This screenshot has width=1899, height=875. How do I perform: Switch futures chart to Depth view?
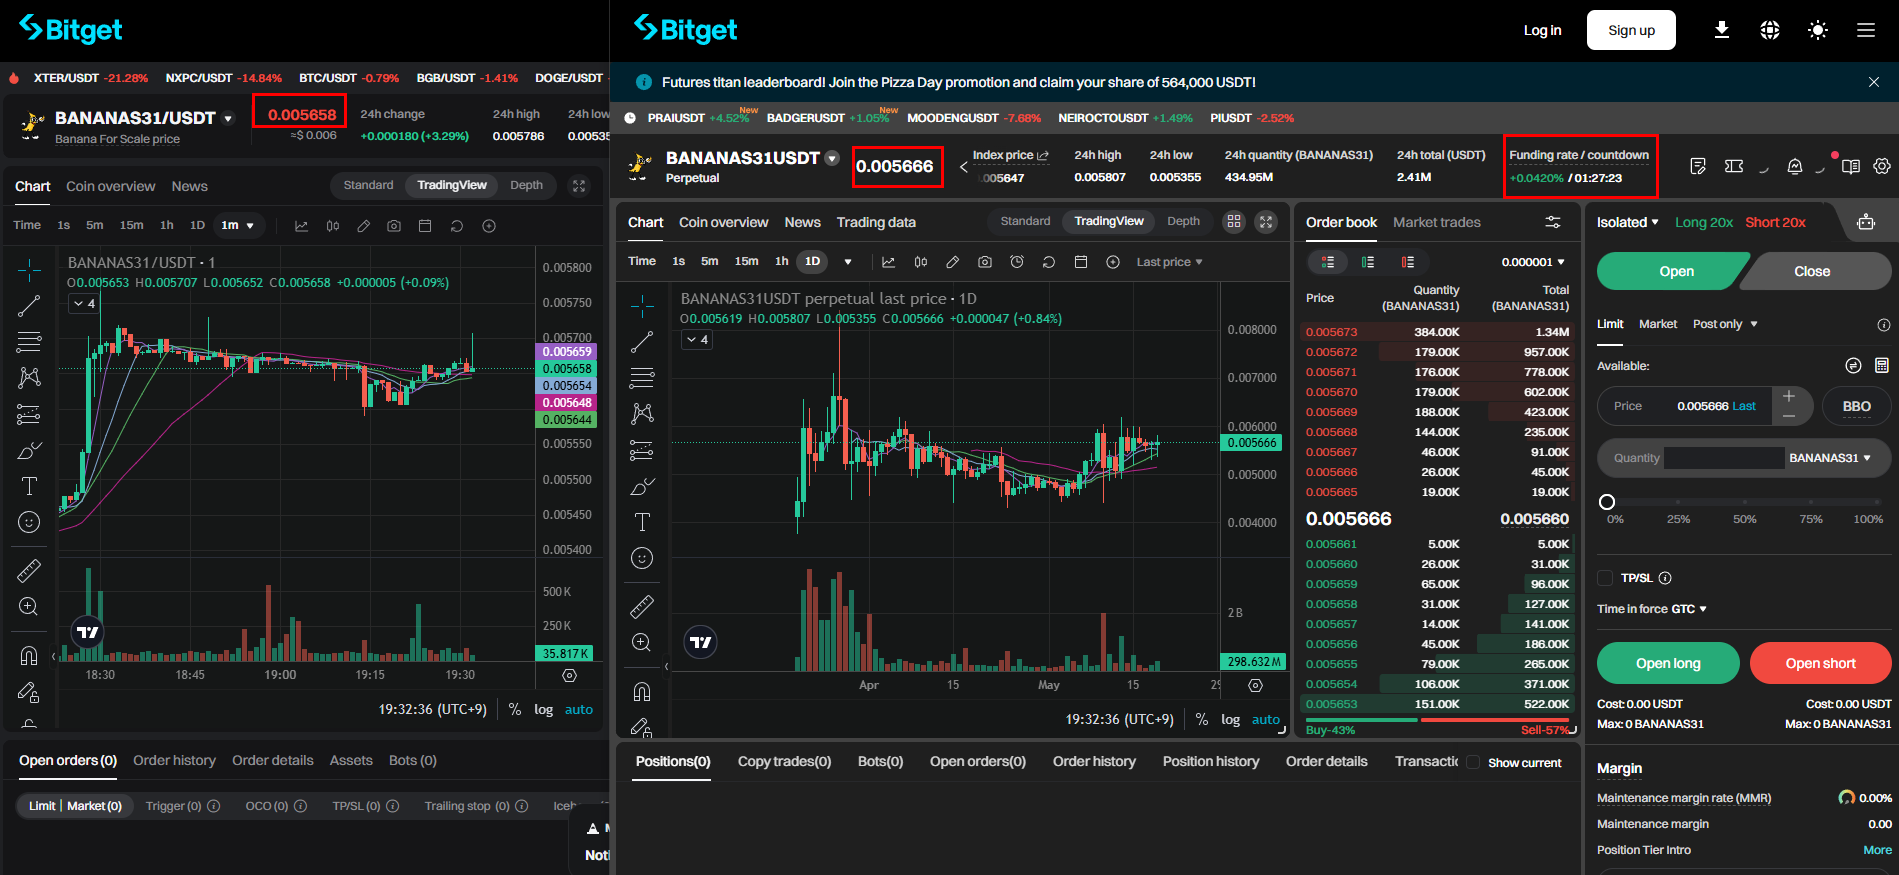click(1183, 221)
